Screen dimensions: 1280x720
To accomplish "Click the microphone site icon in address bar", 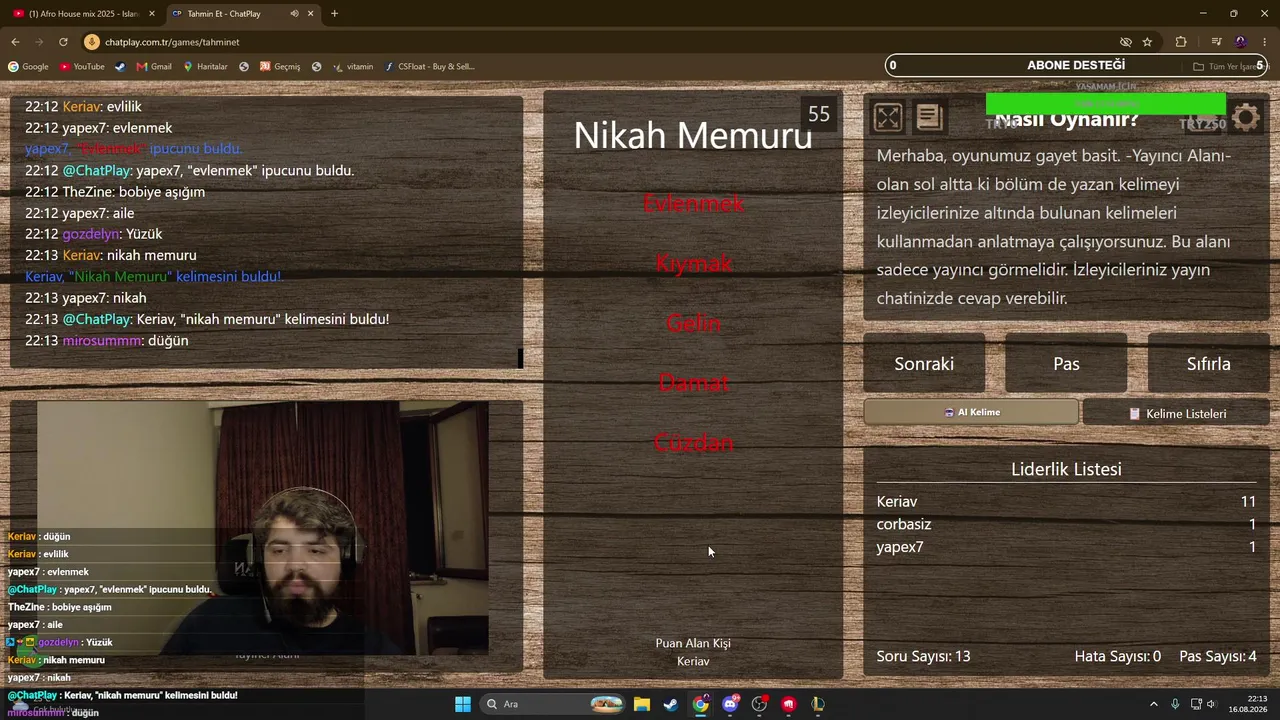I will click(92, 42).
